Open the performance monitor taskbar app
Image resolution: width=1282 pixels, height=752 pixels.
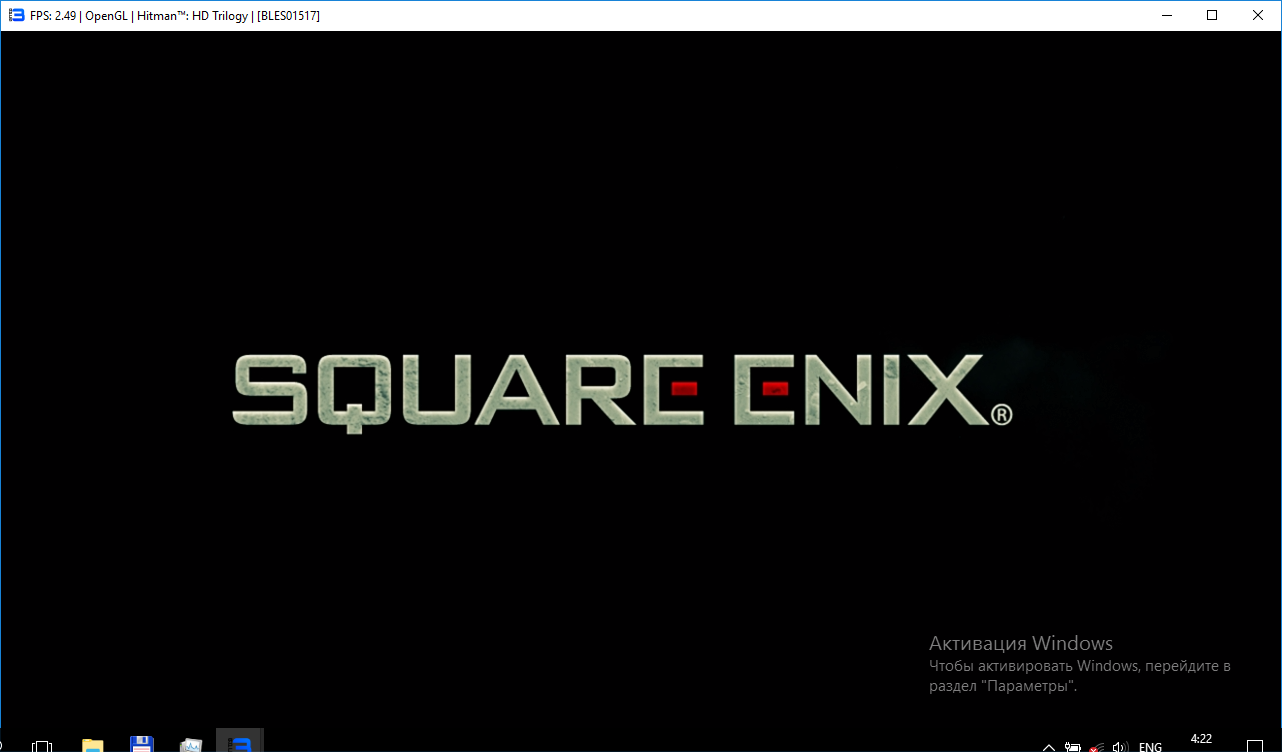pos(190,744)
